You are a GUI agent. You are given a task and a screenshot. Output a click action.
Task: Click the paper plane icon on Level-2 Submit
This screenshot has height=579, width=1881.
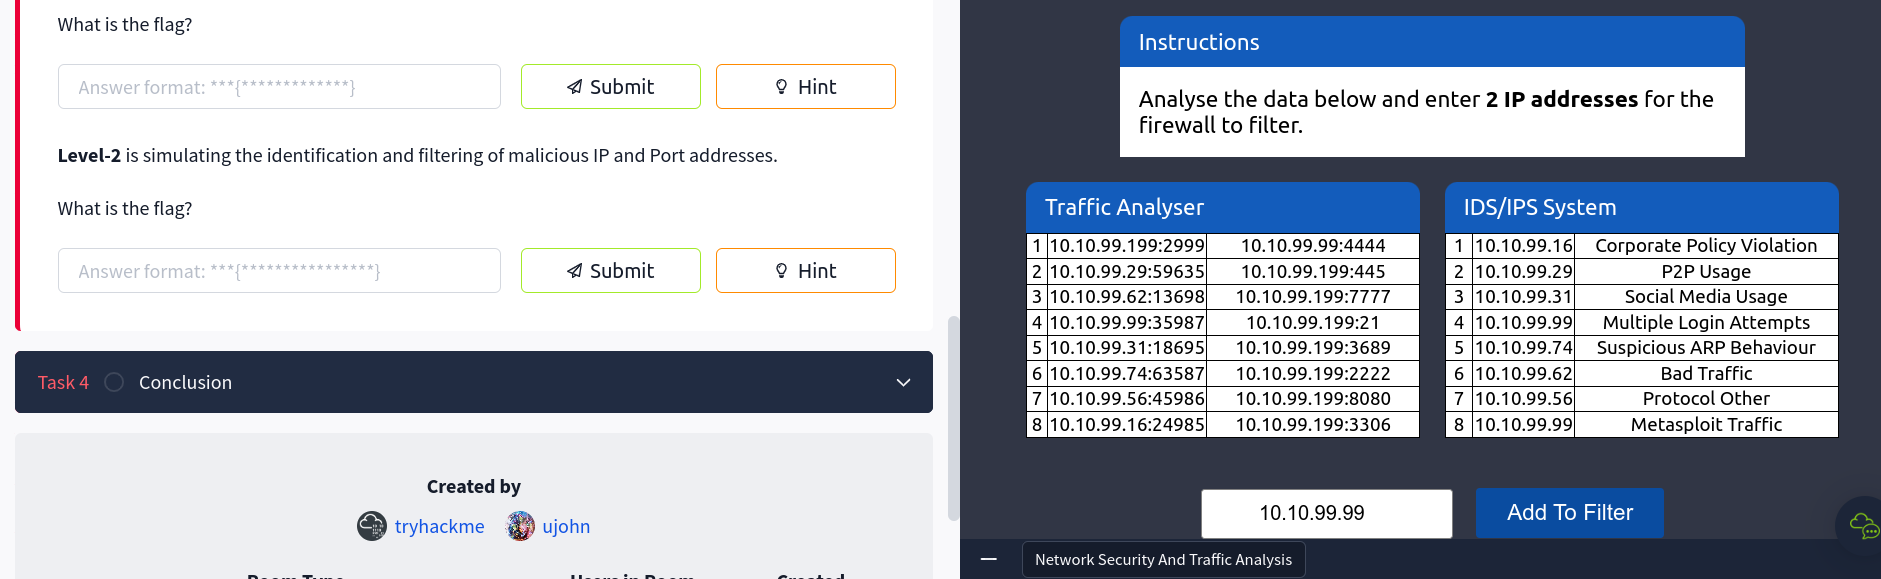[x=575, y=271]
